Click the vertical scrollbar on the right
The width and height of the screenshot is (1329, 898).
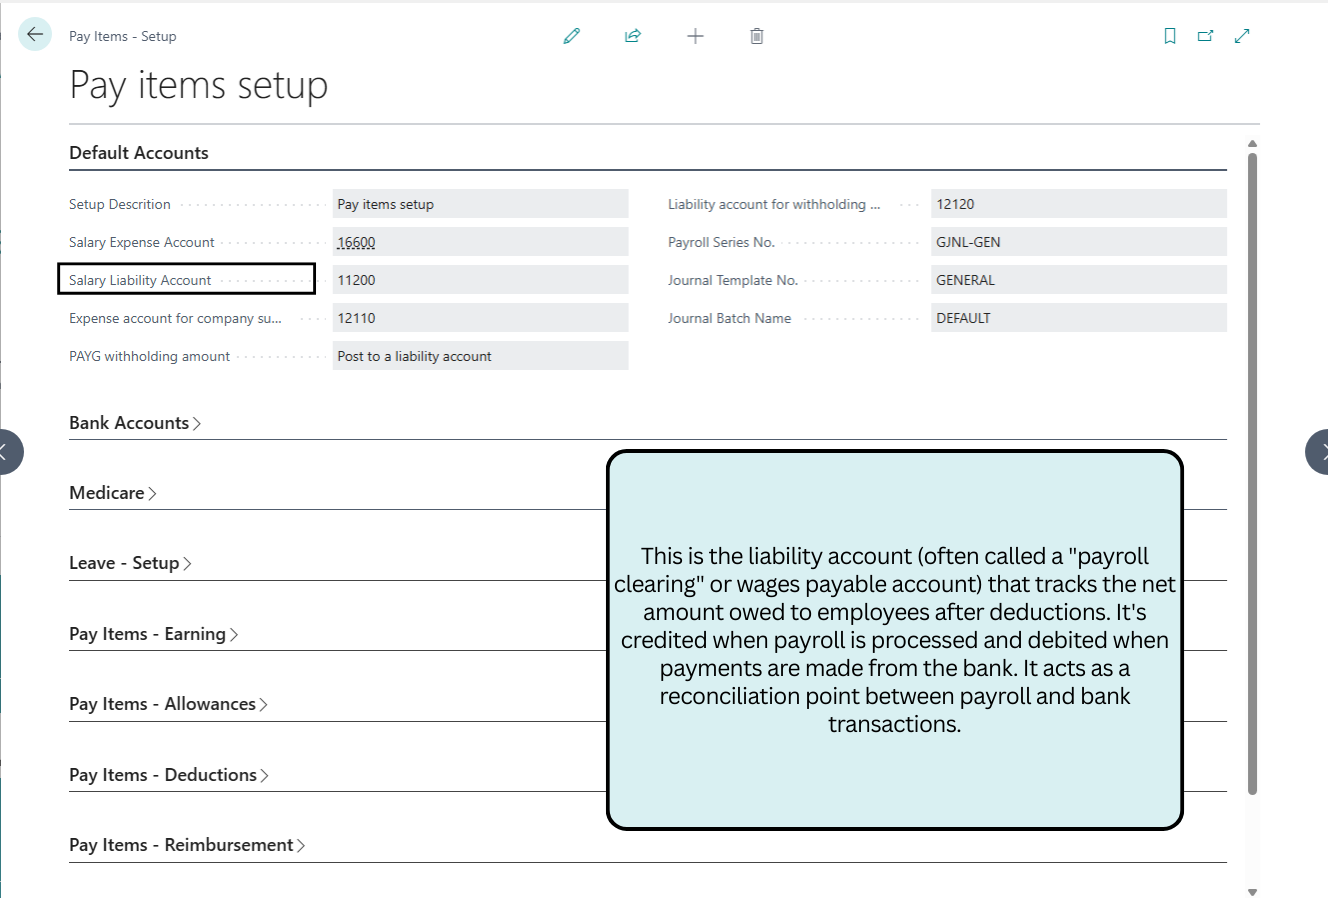(1252, 470)
